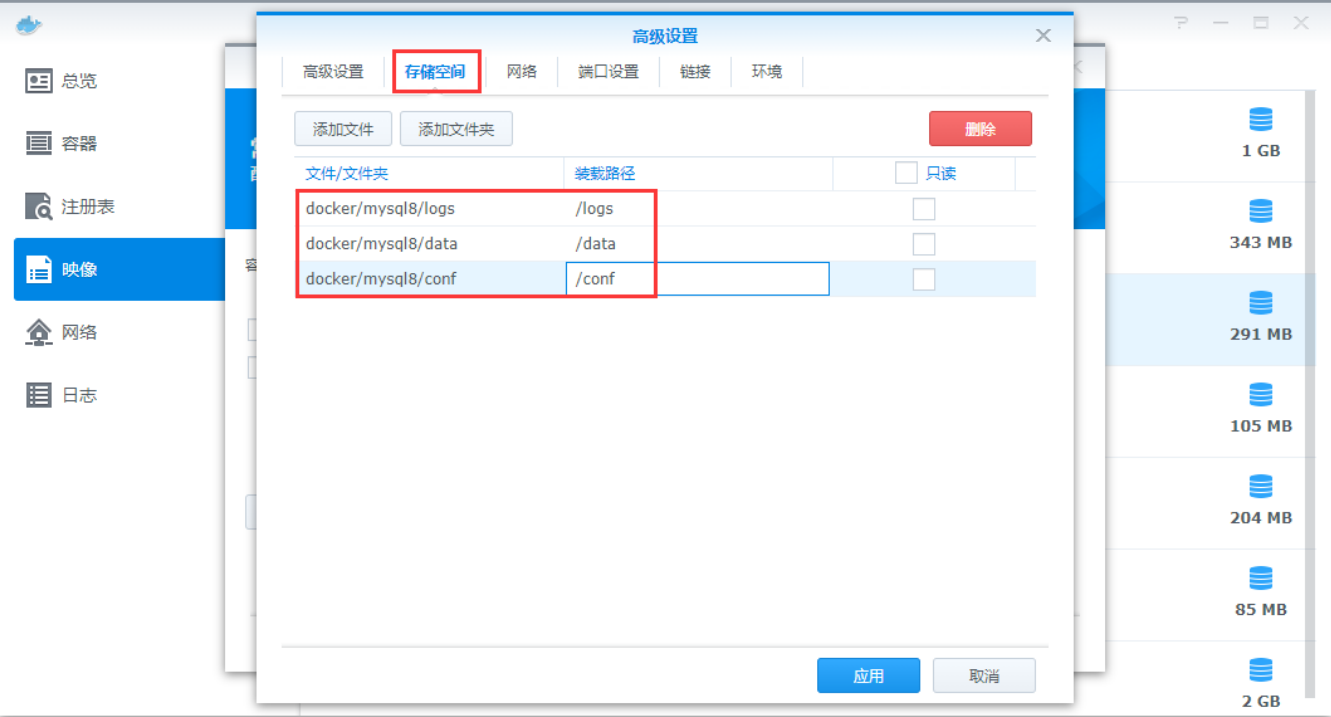This screenshot has width=1331, height=717.
Task: Enable read-only for docker/mysql8/logs row
Action: tap(924, 209)
